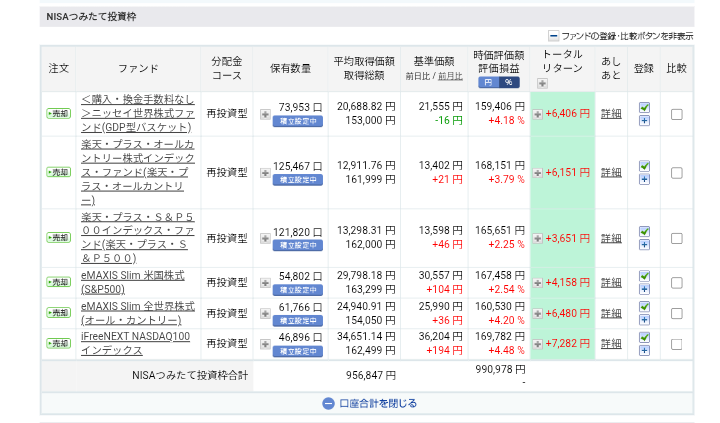Viewport: 720px width, 423px height.
Task: Expand total return plus icon beside +7,282 円
Action: tap(538, 344)
